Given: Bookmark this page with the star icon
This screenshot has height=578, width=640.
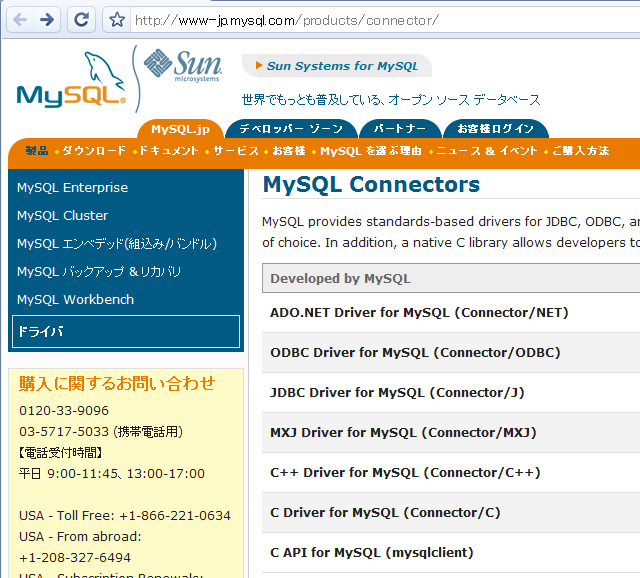Looking at the screenshot, I should point(117,19).
